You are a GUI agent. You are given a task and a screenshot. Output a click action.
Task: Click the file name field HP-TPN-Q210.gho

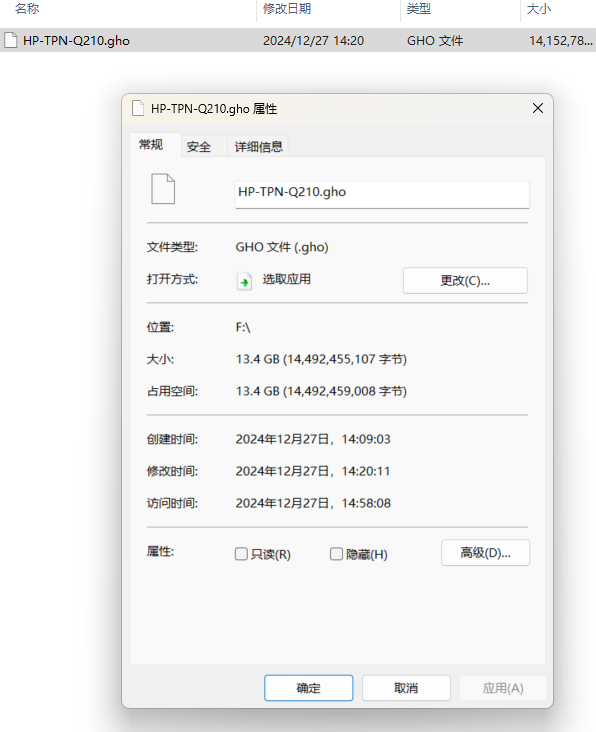click(x=382, y=194)
